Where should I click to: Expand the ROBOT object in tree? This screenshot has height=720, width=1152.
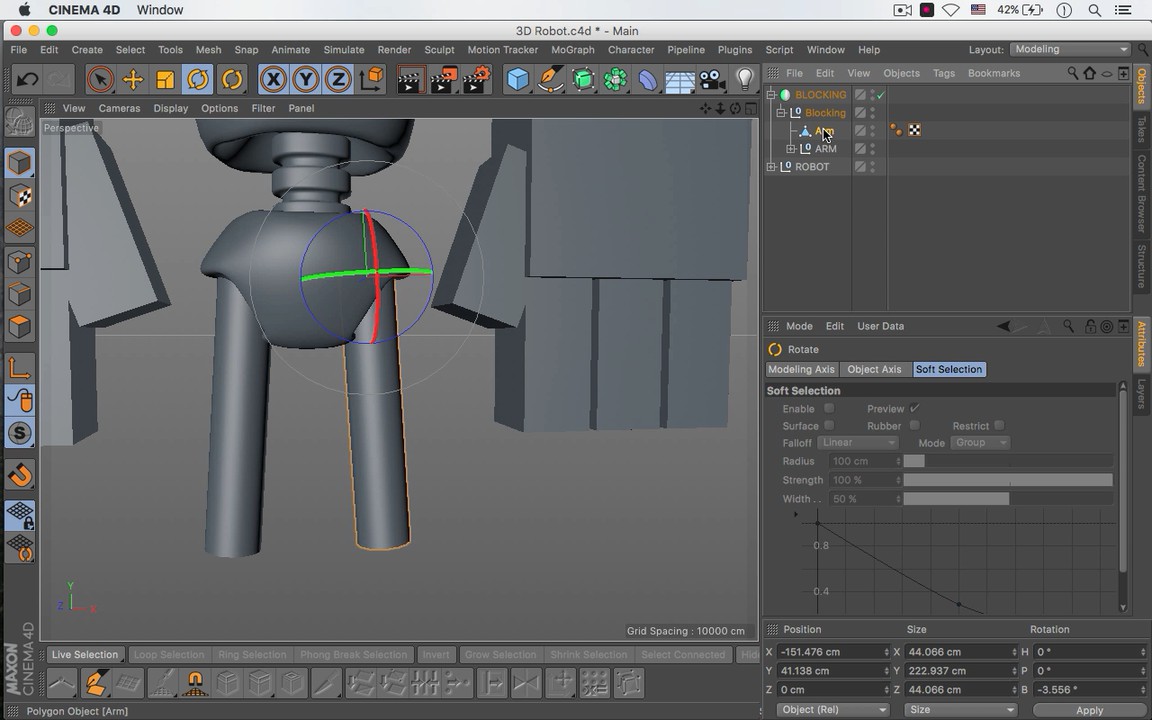click(x=771, y=167)
